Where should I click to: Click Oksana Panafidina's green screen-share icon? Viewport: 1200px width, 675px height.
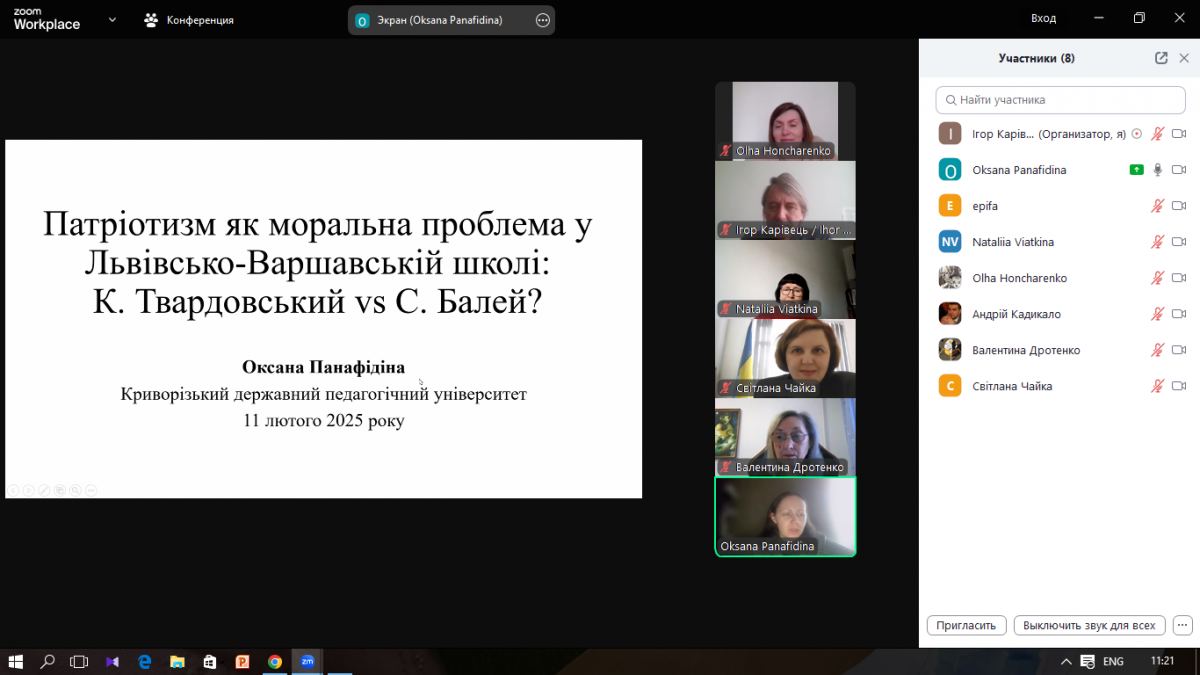click(1137, 170)
